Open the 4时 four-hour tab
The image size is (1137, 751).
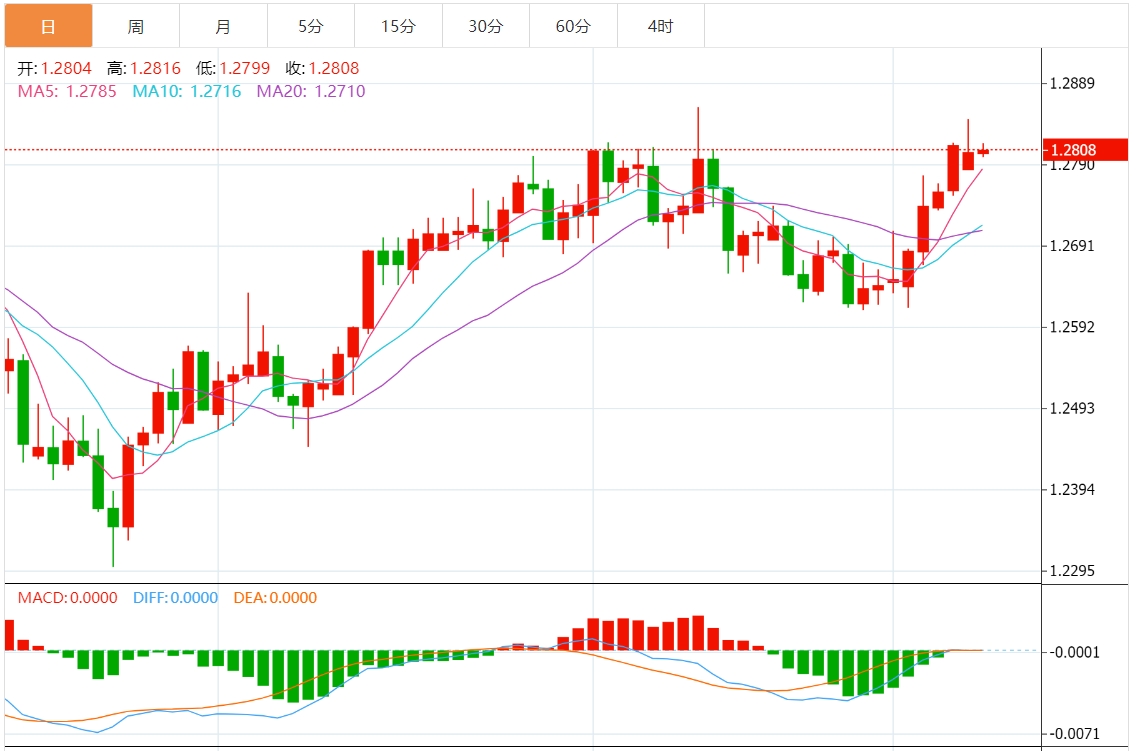(661, 26)
